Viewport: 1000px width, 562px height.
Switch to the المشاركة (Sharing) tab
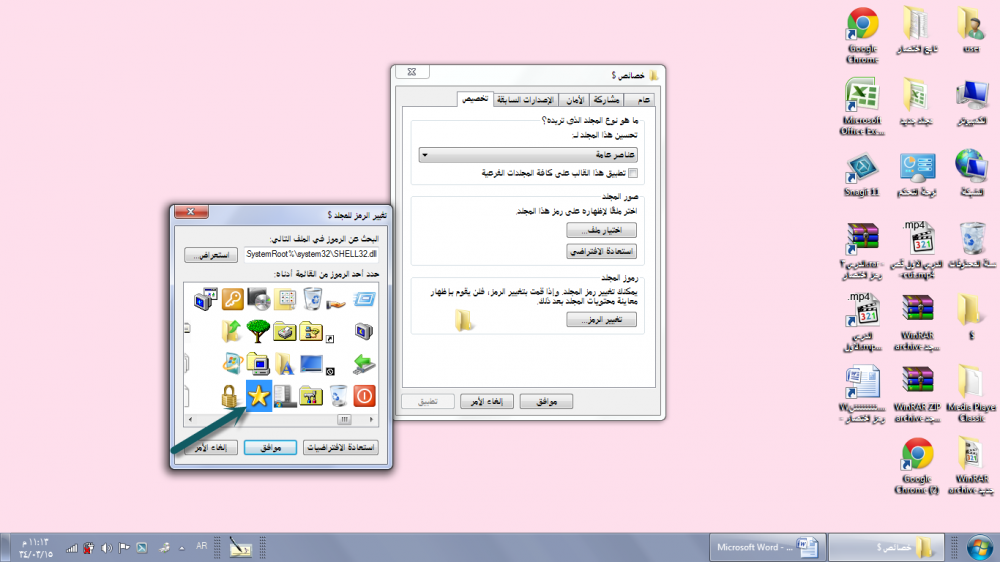click(x=606, y=100)
